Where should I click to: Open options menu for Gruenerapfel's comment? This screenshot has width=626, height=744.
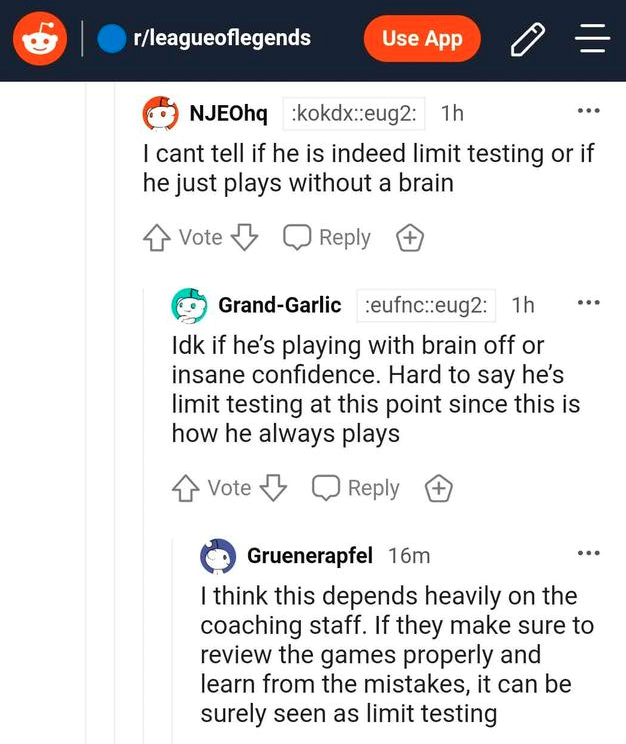pyautogui.click(x=588, y=552)
